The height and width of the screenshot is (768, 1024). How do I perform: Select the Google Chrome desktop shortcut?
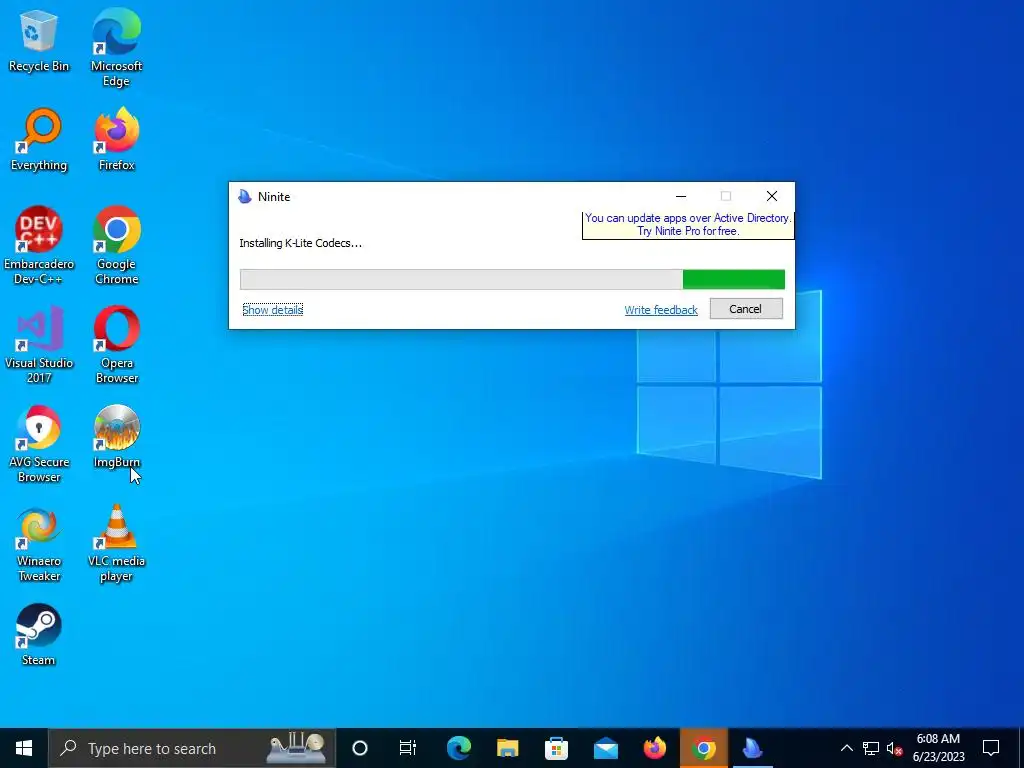(116, 246)
